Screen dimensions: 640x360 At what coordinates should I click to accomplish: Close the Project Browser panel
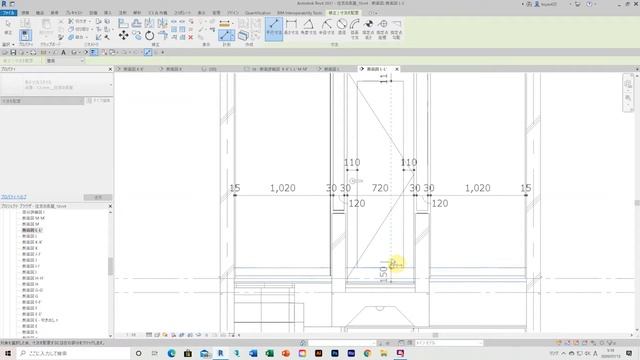(110, 206)
